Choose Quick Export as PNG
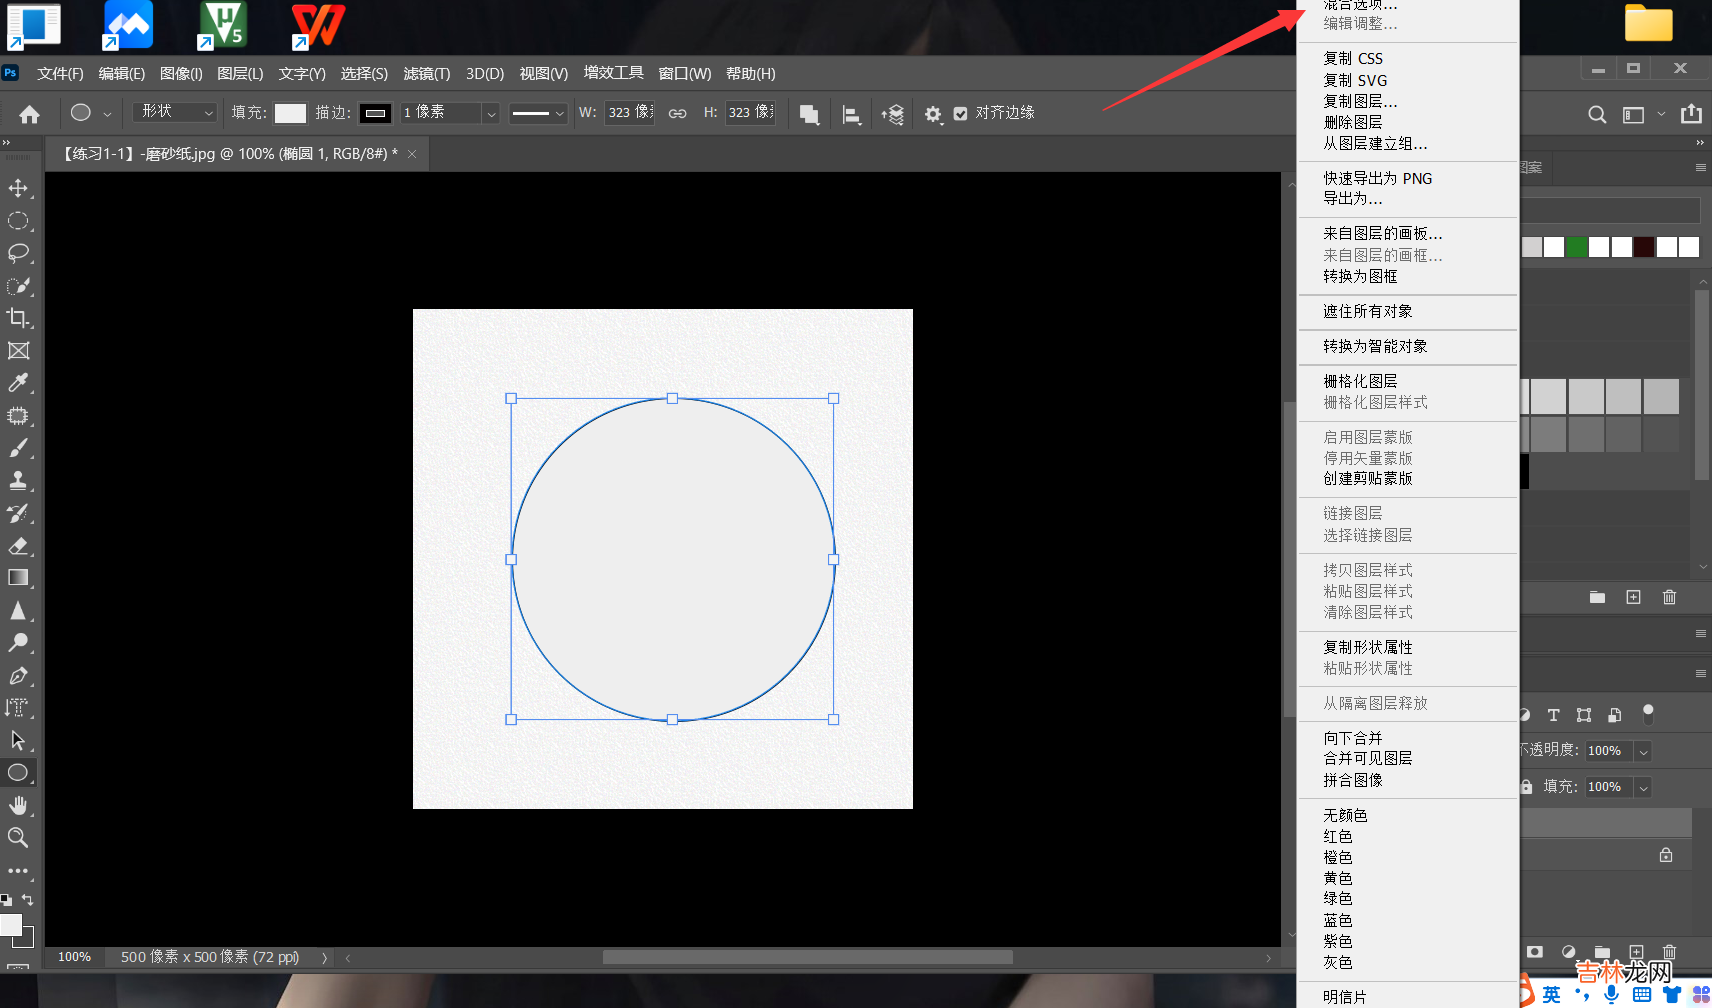 click(1377, 178)
